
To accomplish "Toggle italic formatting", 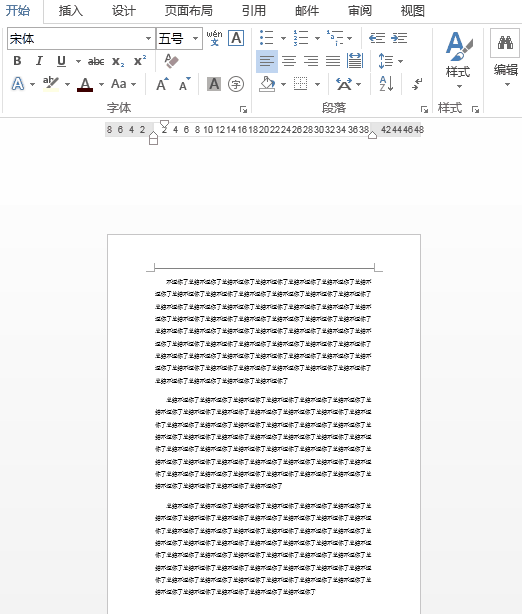I will [x=39, y=61].
